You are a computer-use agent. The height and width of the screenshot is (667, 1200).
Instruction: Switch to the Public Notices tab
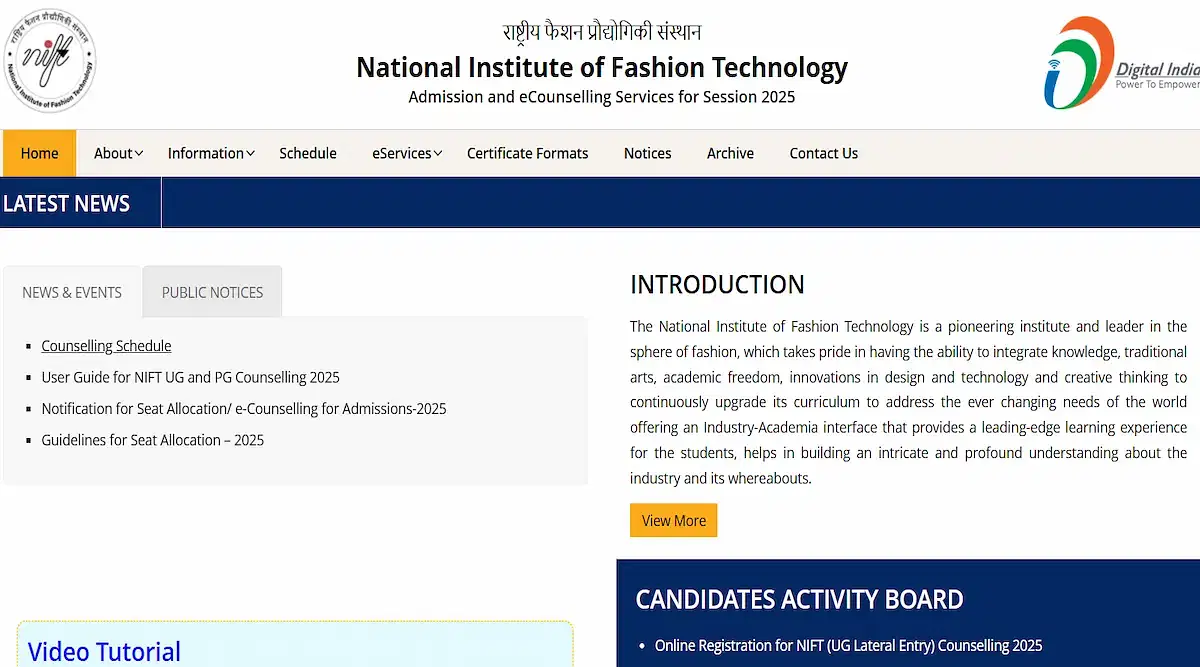pos(212,292)
